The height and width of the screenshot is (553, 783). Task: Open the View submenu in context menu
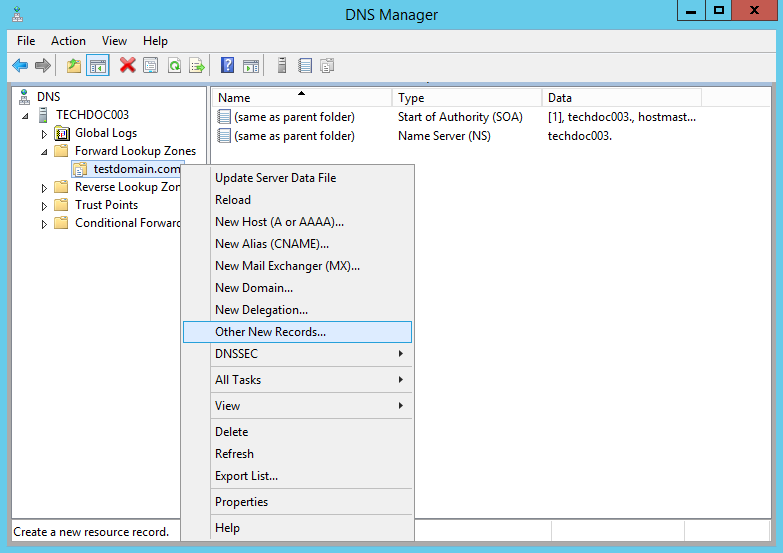(x=298, y=406)
